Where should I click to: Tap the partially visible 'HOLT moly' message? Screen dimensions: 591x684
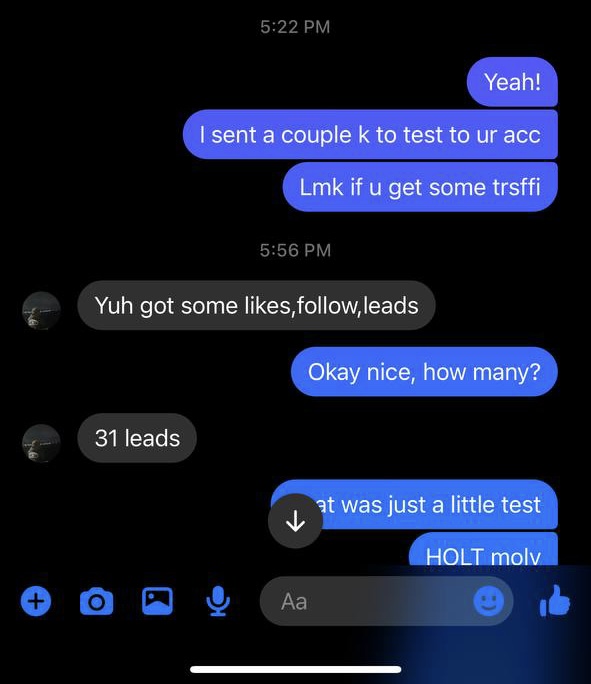483,549
